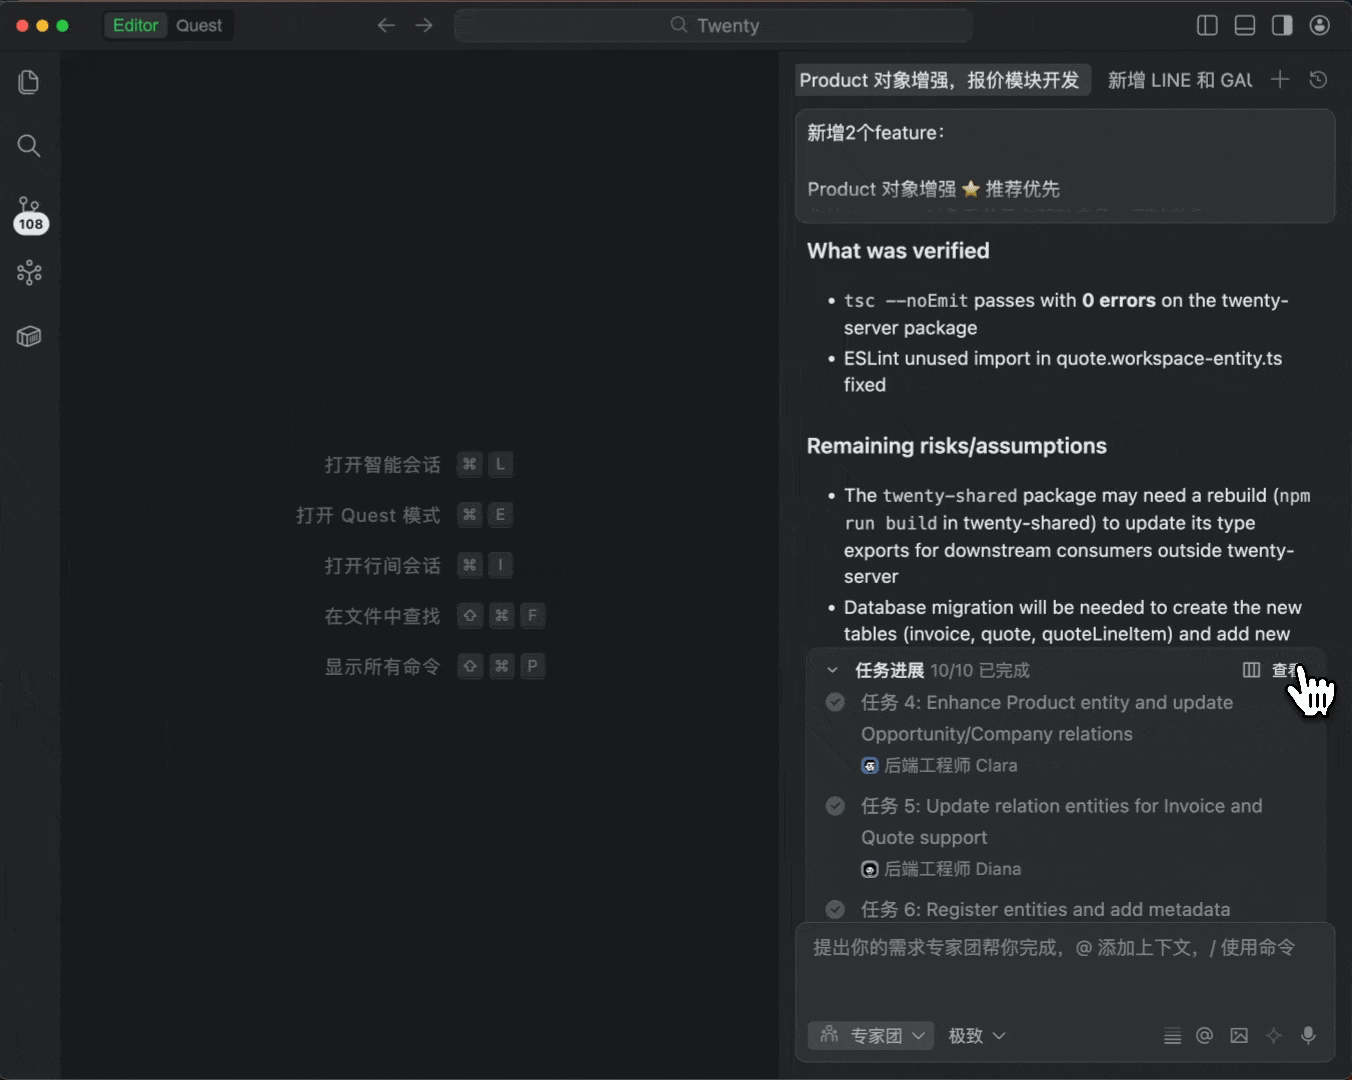
Task: Click the Database migration bullet text
Action: coord(1073,620)
